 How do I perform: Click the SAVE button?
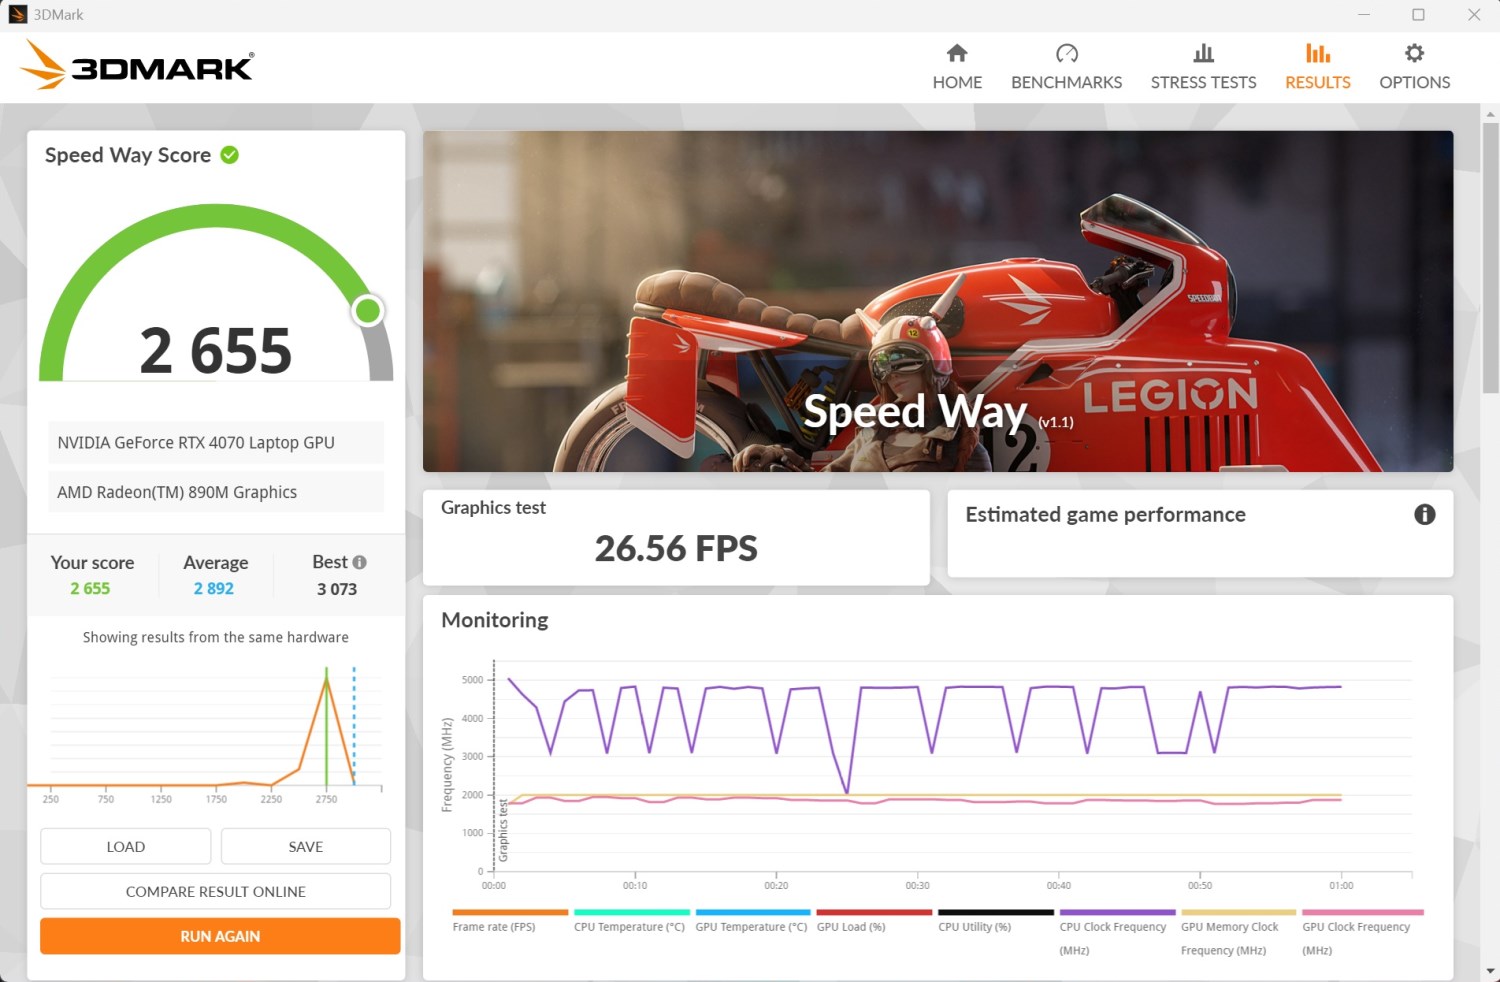coord(306,846)
